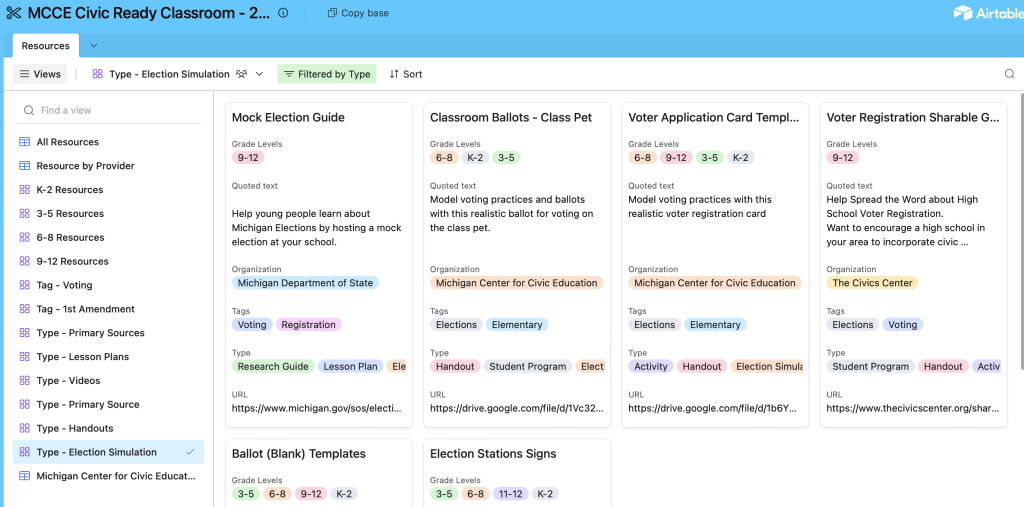The image size is (1024, 507).
Task: Switch to the Resources tab
Action: (46, 46)
